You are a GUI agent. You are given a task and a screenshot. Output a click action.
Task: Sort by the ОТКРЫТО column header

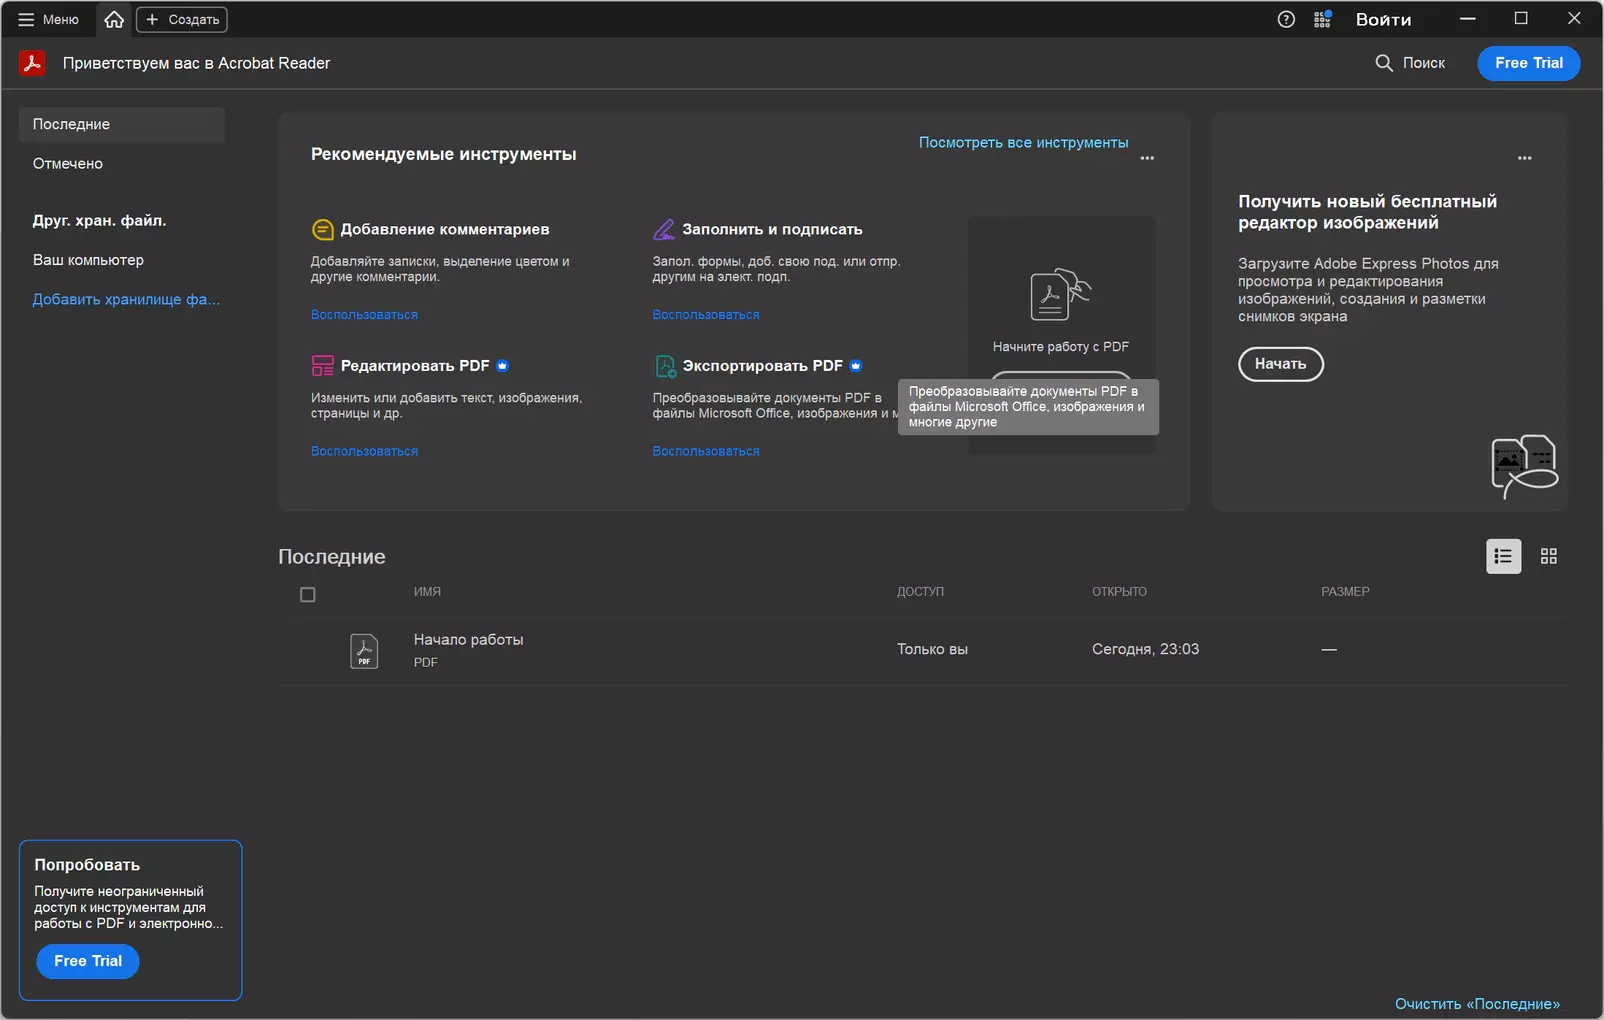pyautogui.click(x=1119, y=592)
